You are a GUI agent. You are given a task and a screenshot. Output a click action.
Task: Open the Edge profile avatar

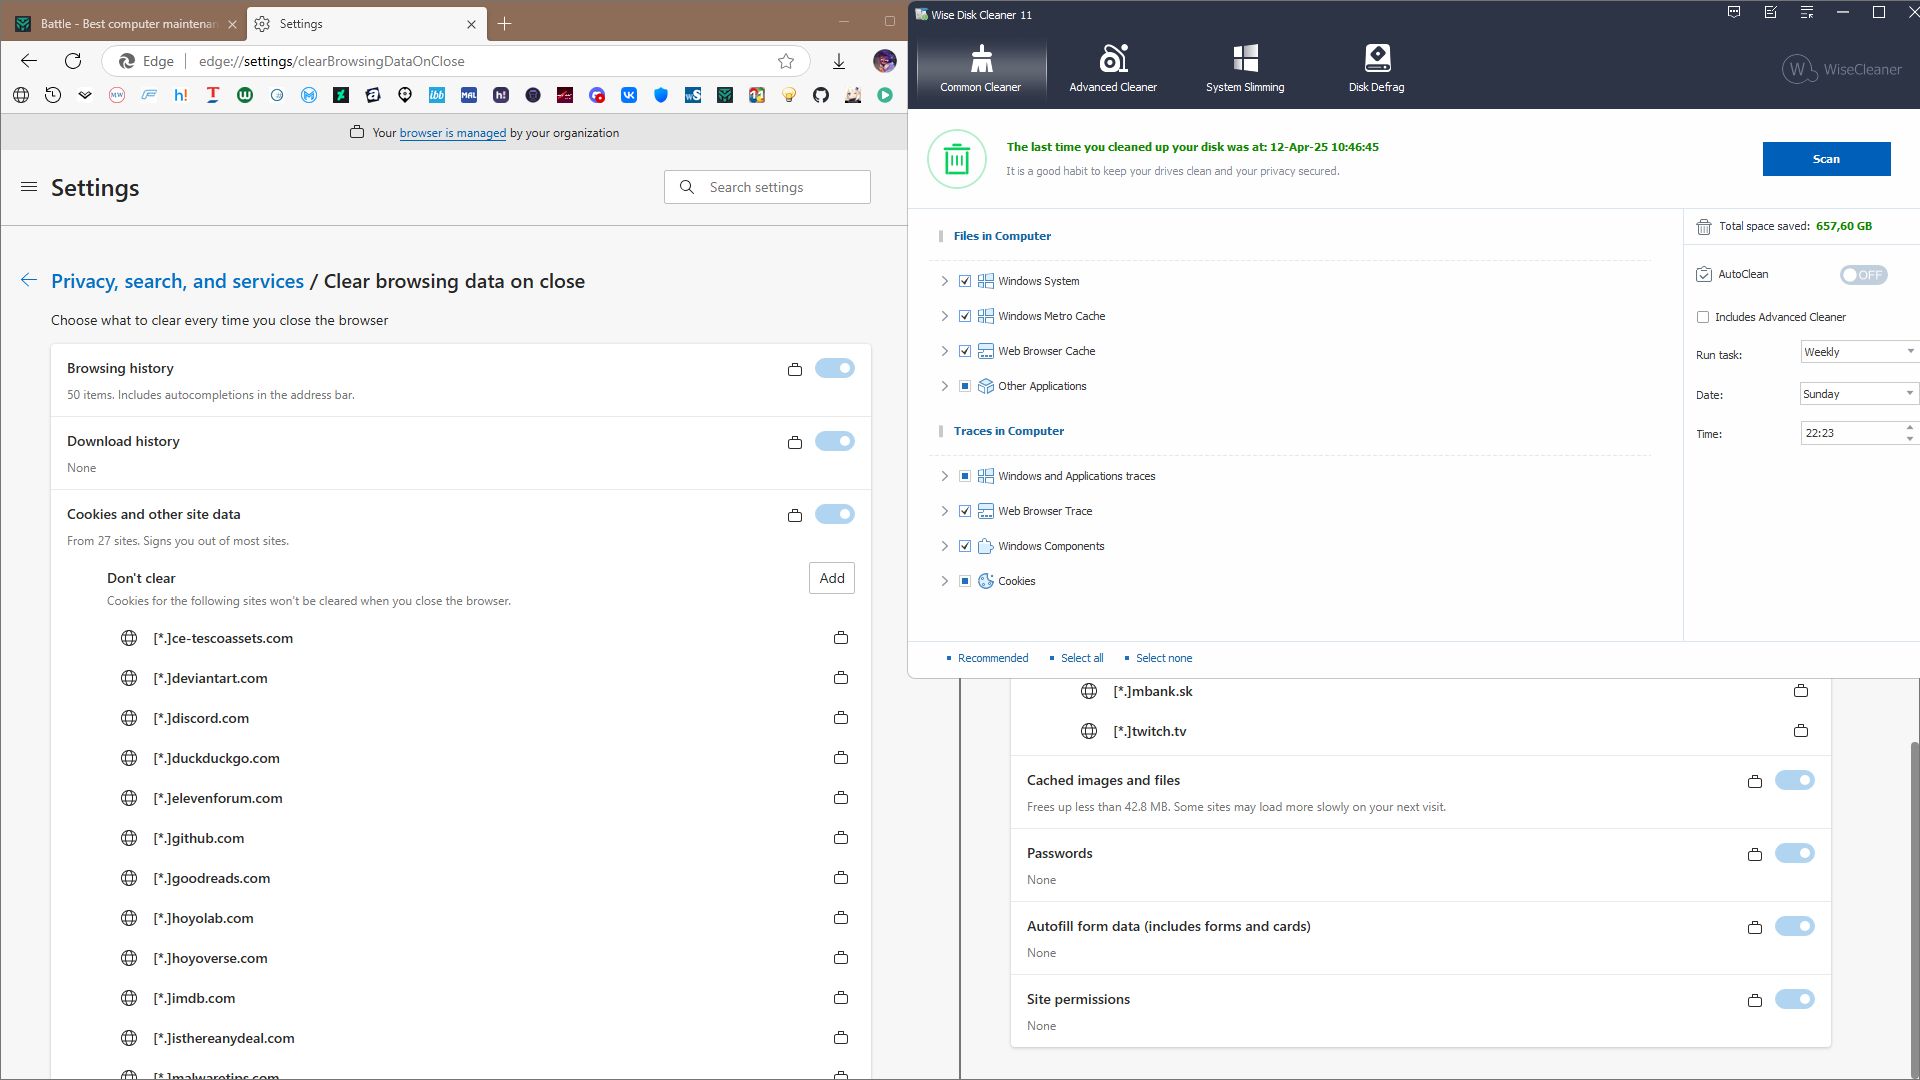[885, 61]
